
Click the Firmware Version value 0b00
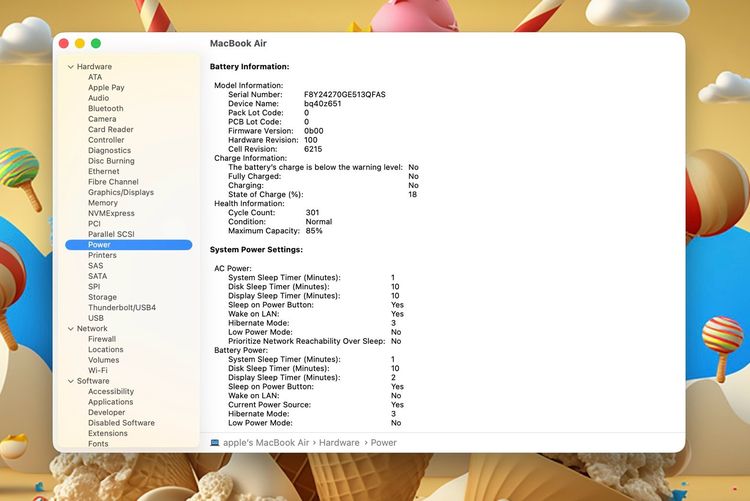point(313,131)
